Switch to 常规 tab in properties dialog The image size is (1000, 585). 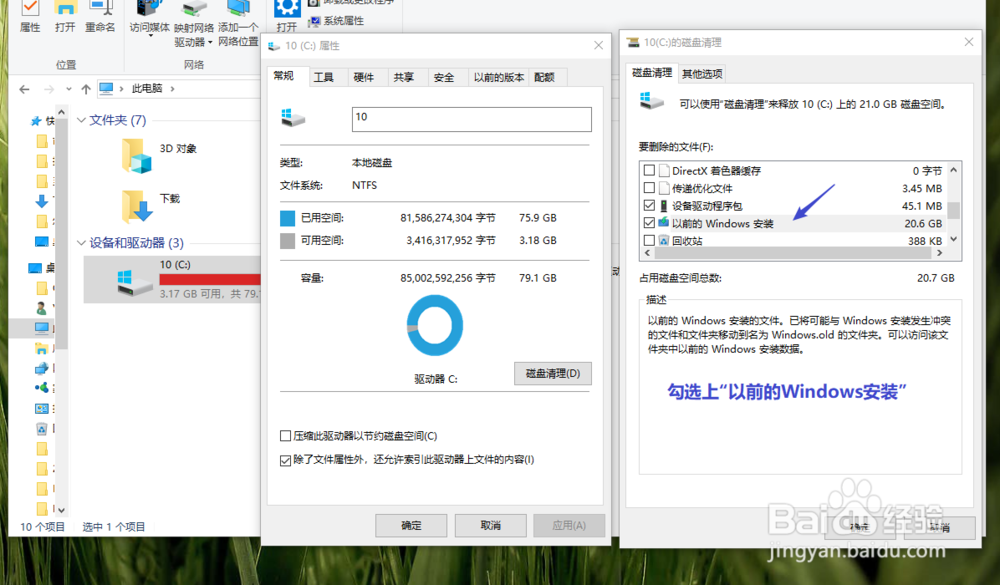(x=284, y=76)
